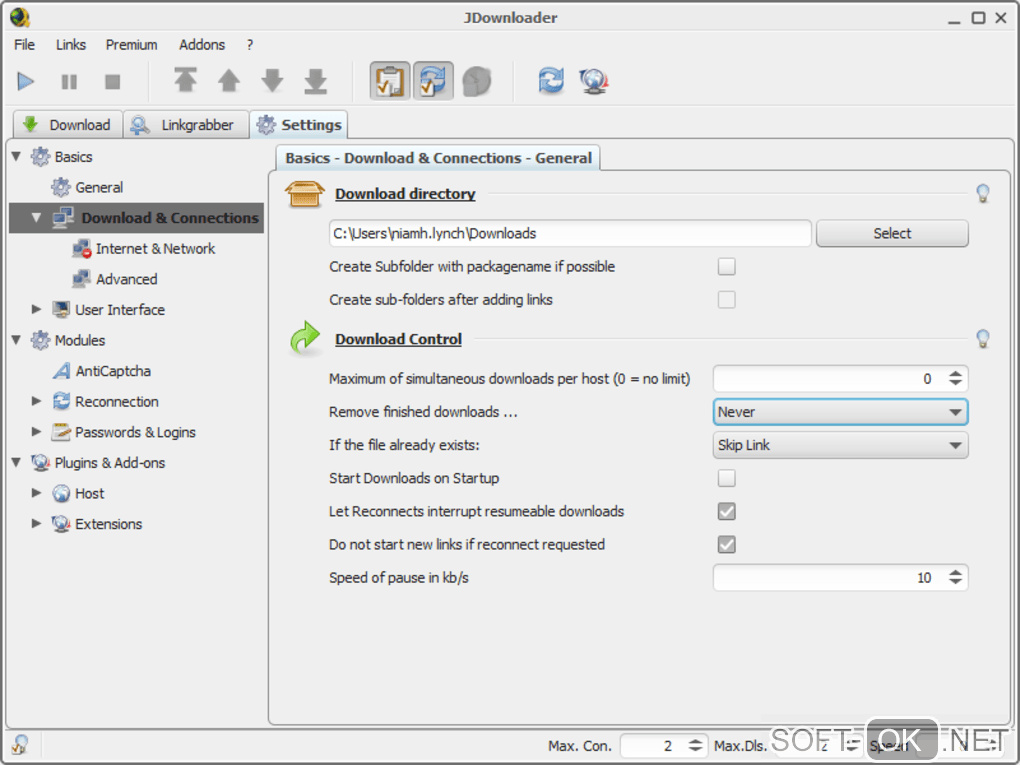
Task: Pause downloads with the pause button
Action: point(69,82)
